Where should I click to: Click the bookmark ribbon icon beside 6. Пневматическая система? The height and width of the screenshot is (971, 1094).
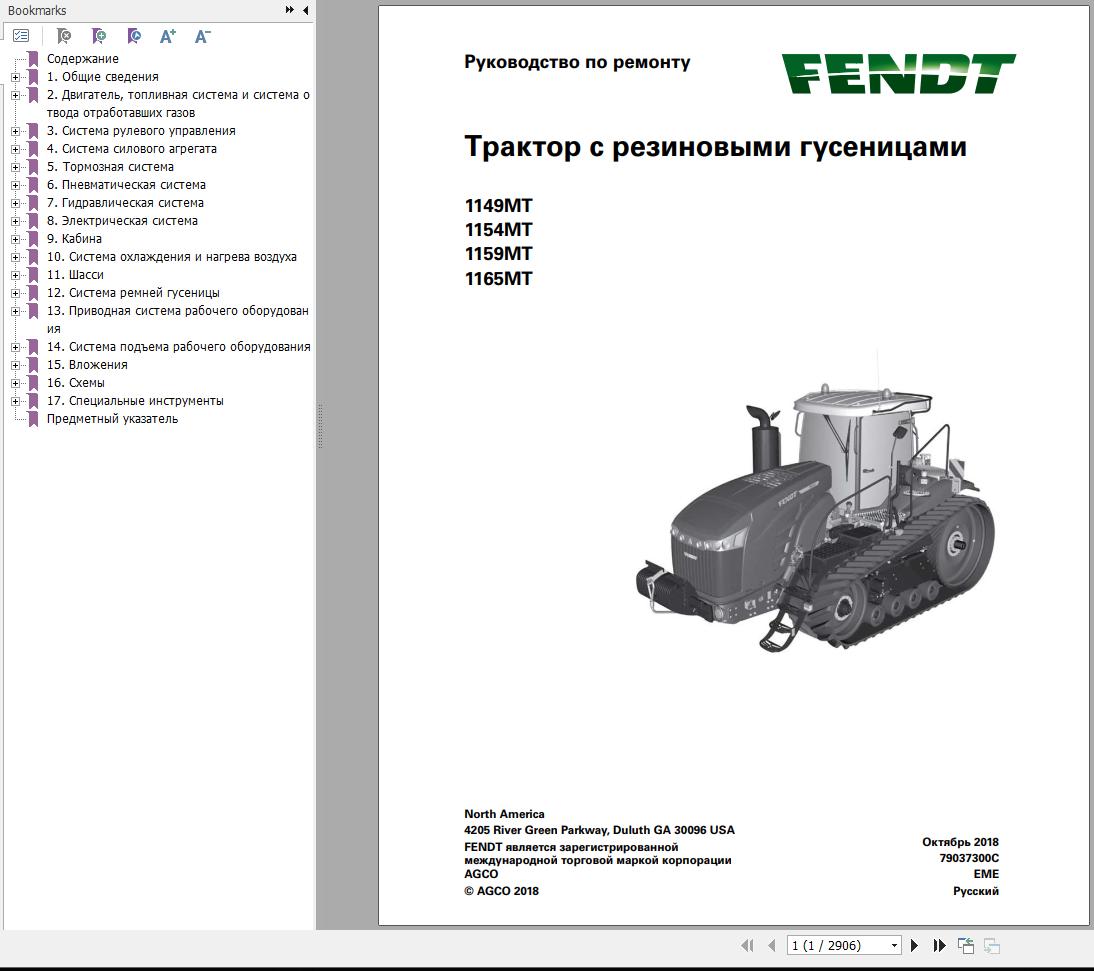[33, 185]
